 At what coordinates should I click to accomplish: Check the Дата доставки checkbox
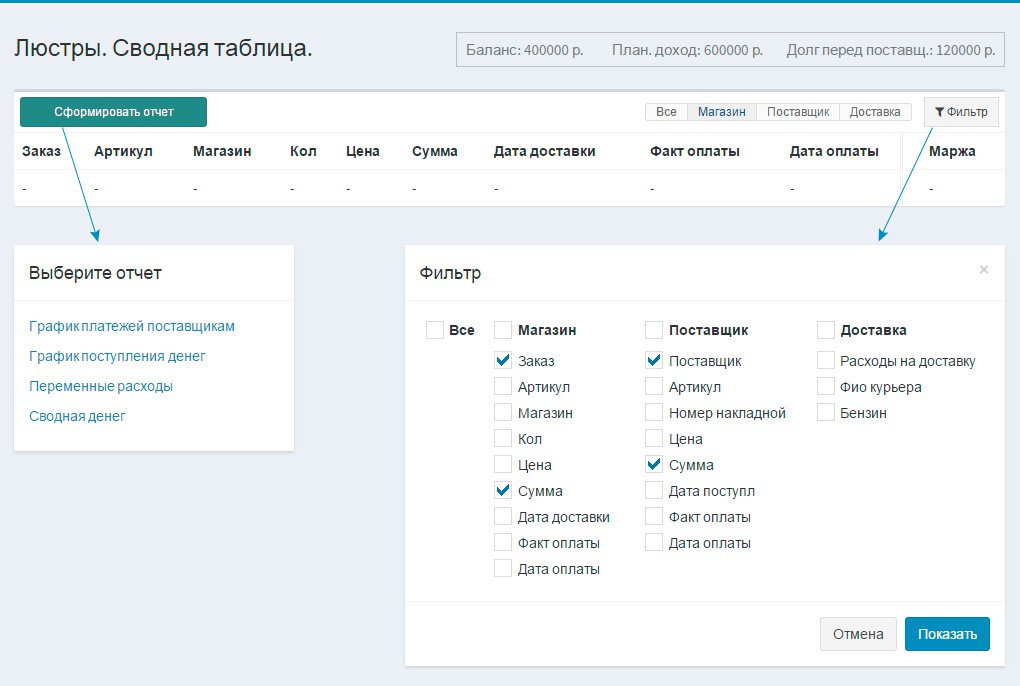[x=503, y=516]
